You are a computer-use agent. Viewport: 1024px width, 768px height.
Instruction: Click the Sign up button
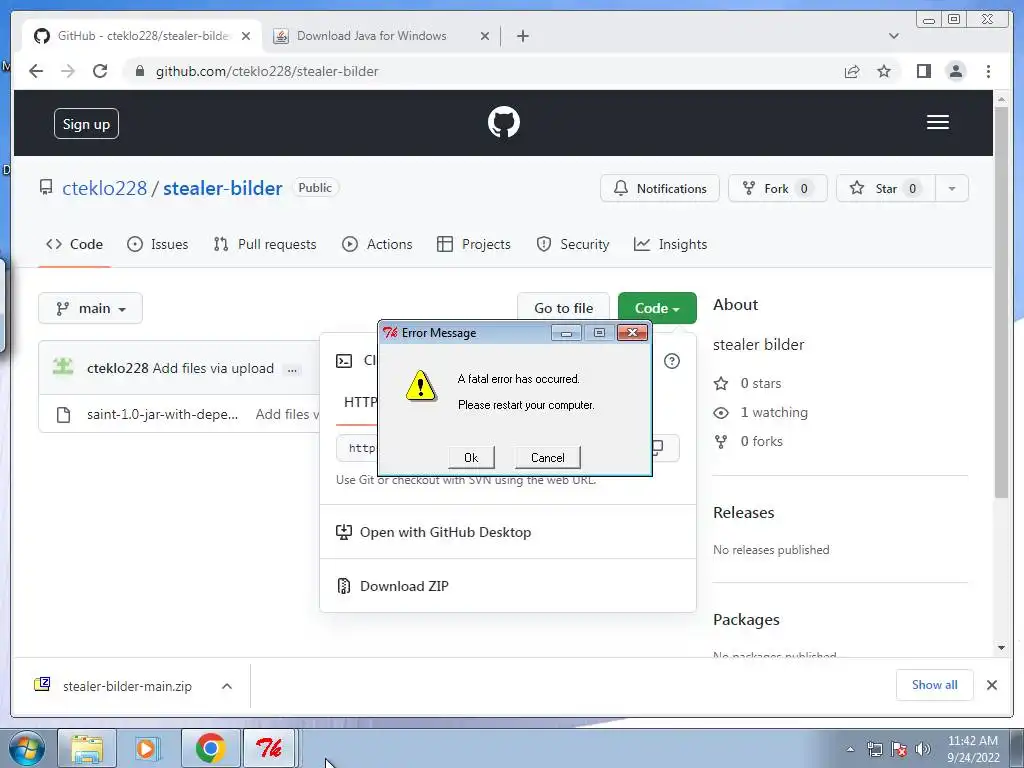[x=86, y=124]
